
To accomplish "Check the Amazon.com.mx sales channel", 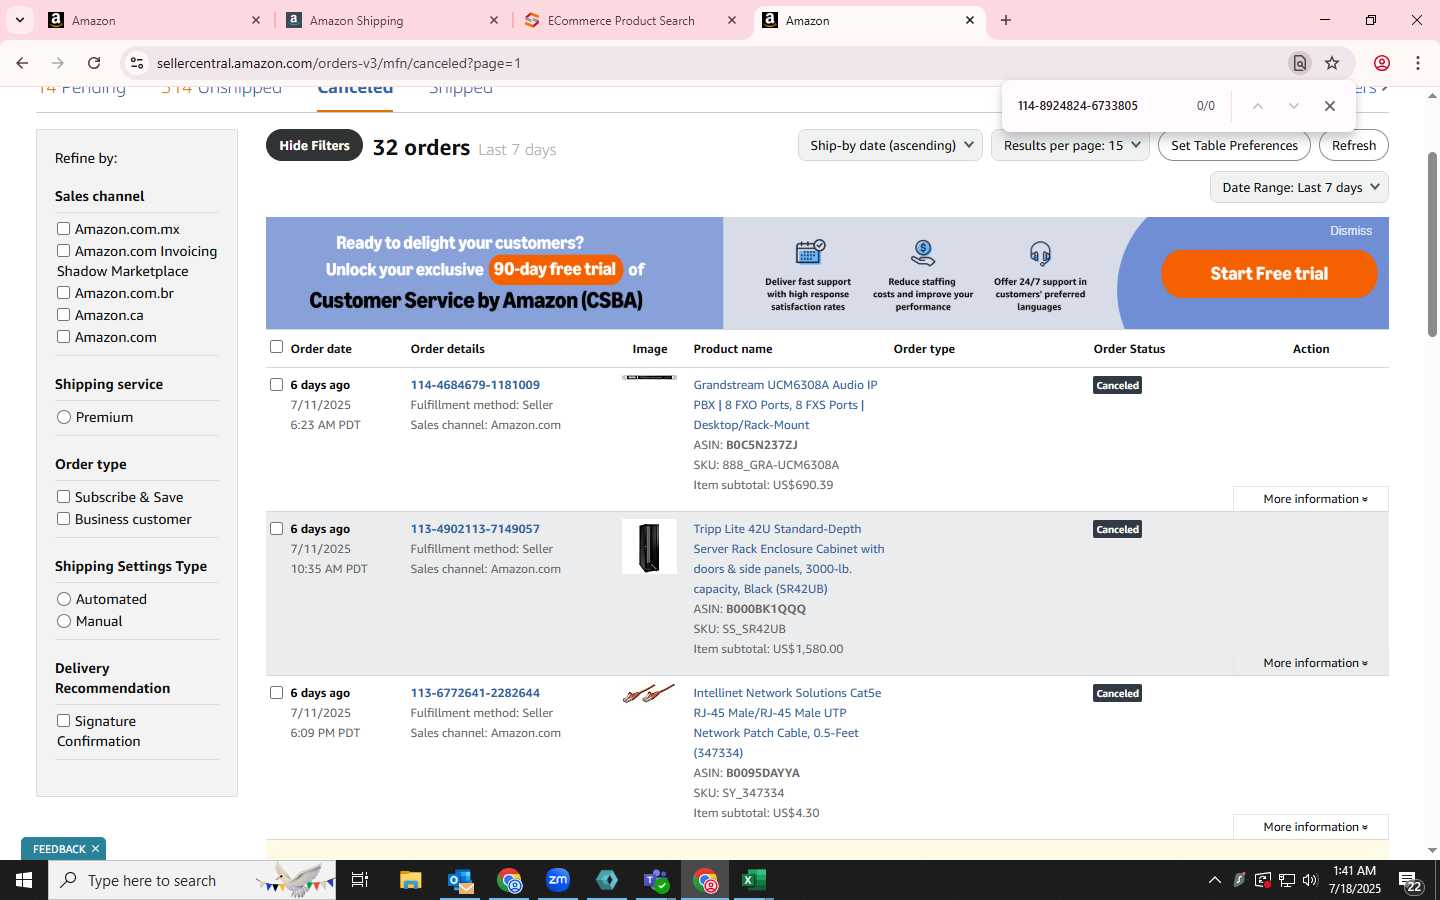I will pos(63,229).
